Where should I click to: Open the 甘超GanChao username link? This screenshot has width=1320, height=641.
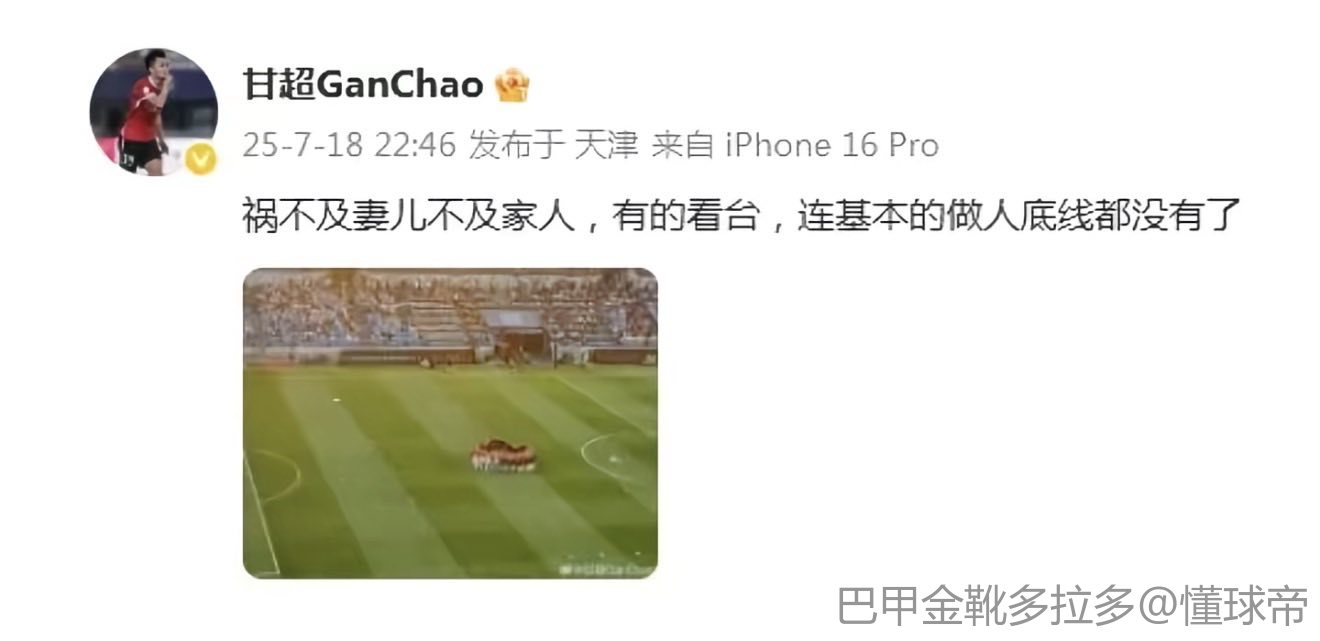363,86
